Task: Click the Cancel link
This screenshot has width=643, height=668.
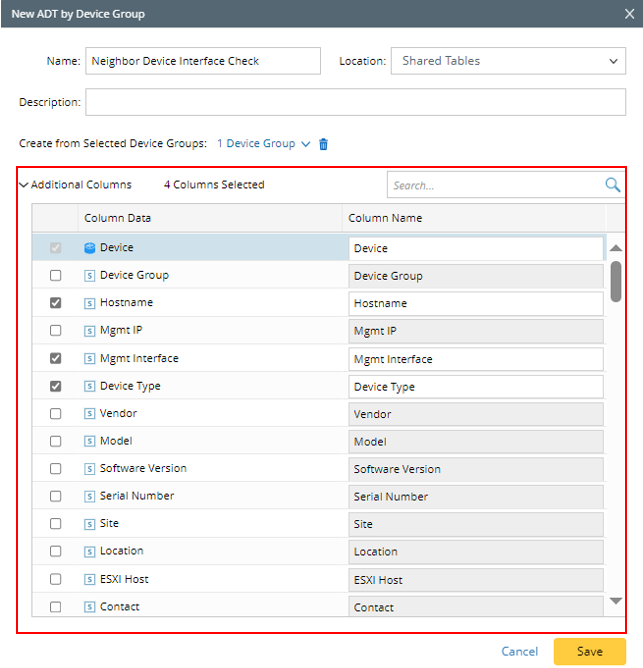Action: tap(519, 651)
